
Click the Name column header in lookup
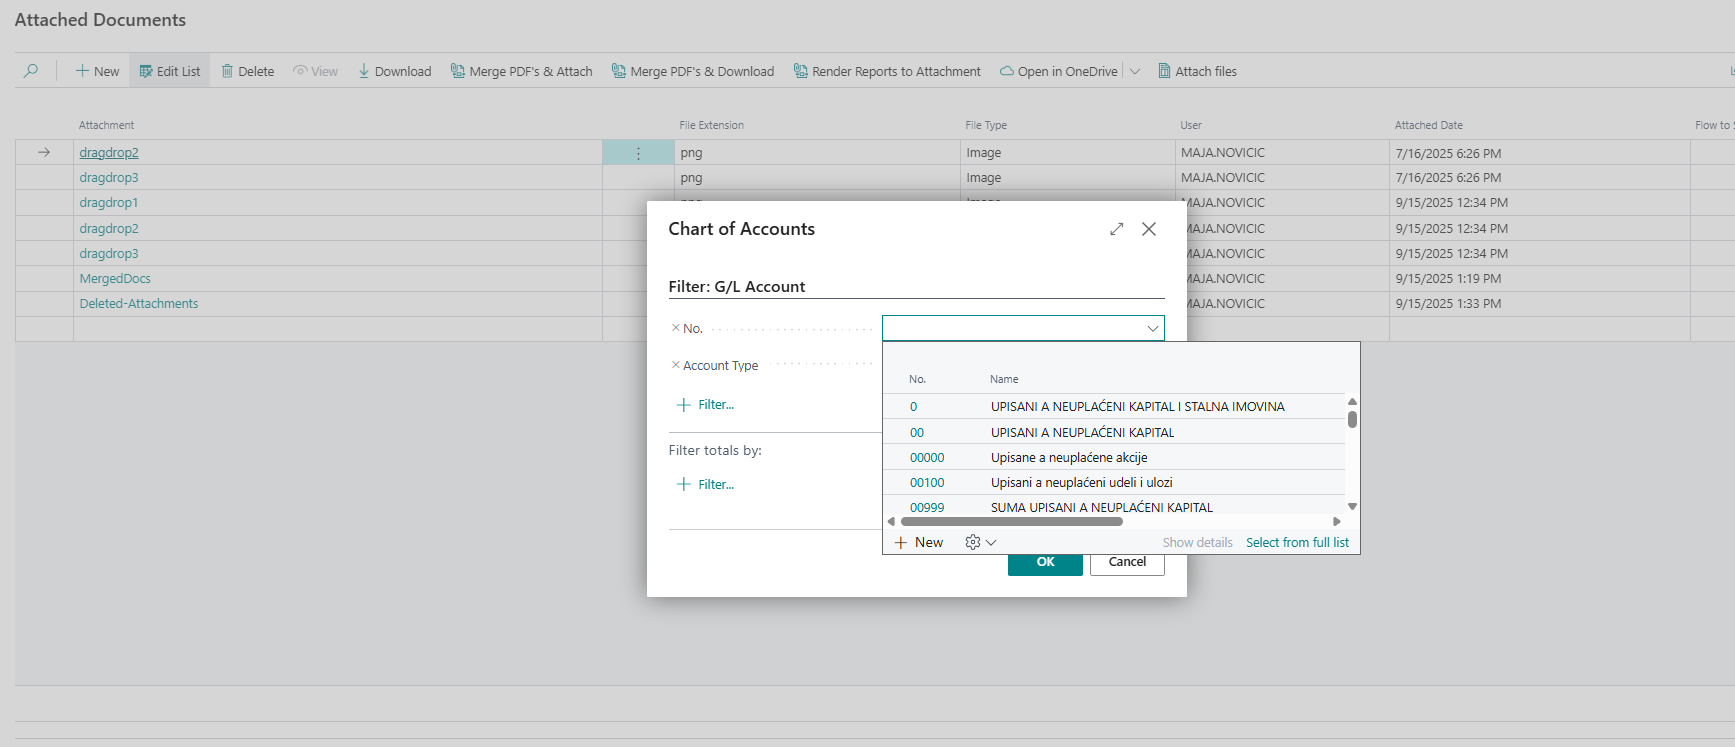(x=1004, y=379)
